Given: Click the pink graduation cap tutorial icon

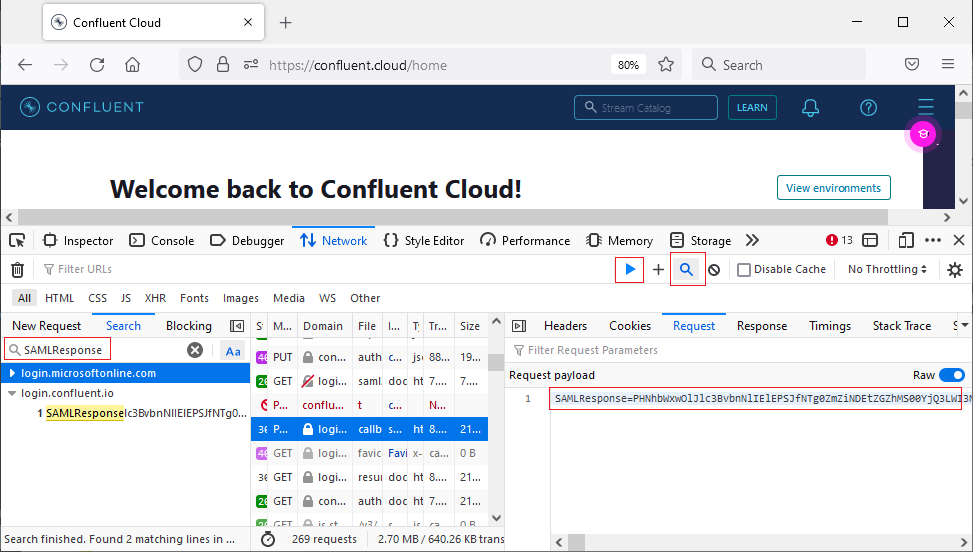Looking at the screenshot, I should point(923,134).
